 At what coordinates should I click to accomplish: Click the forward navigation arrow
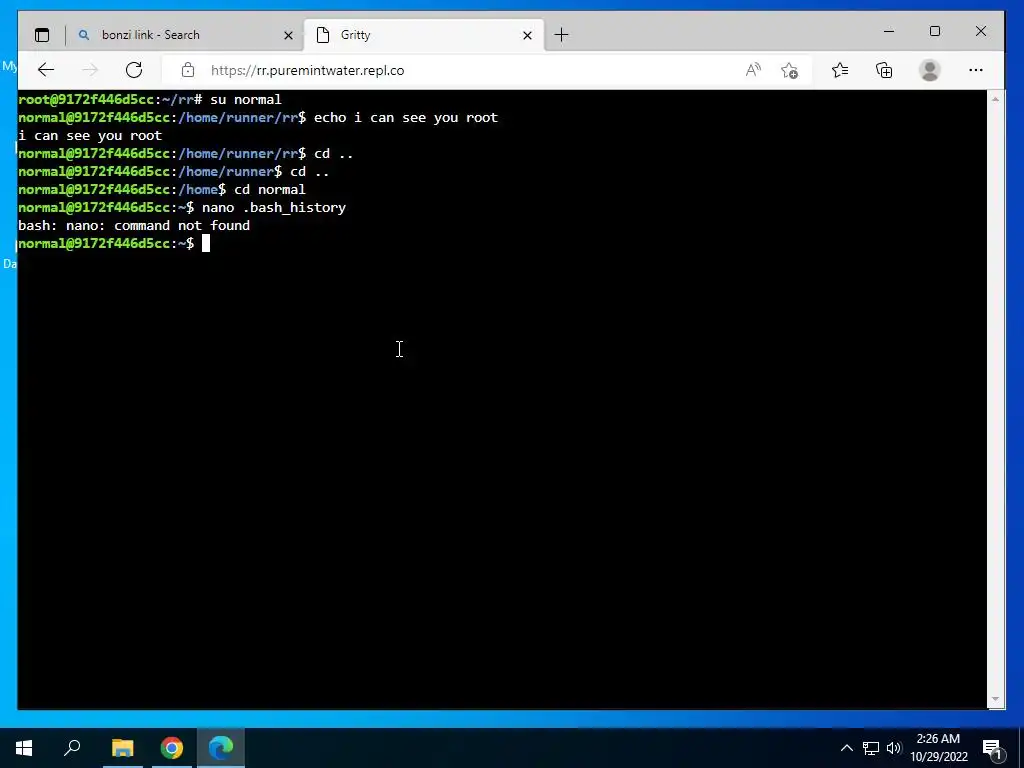coord(90,70)
